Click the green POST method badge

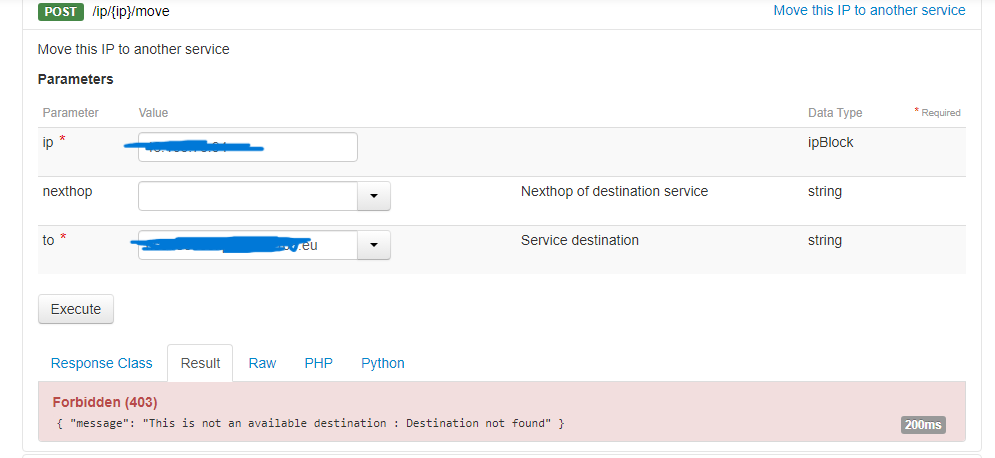60,11
